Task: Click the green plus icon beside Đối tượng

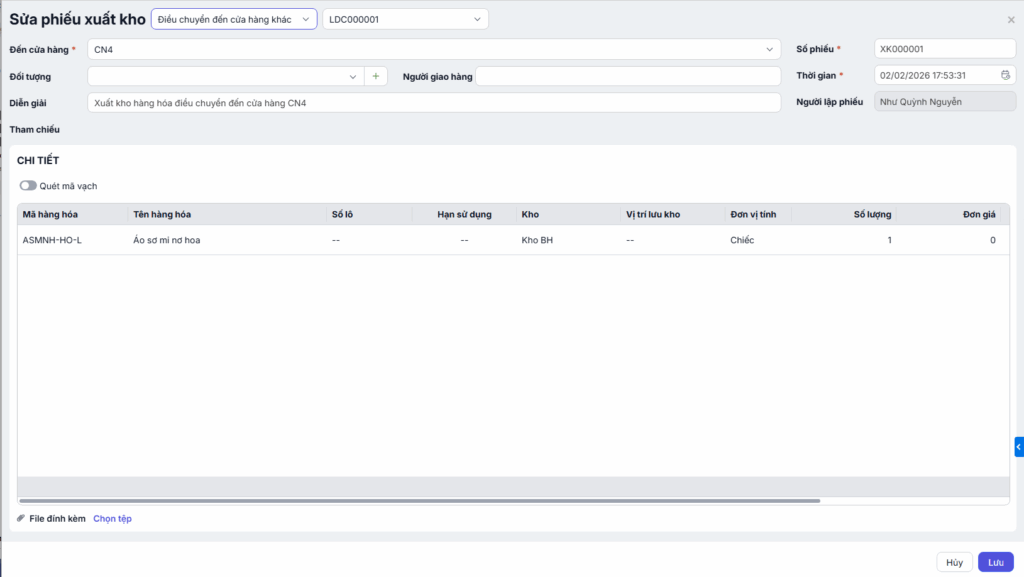Action: coord(376,76)
